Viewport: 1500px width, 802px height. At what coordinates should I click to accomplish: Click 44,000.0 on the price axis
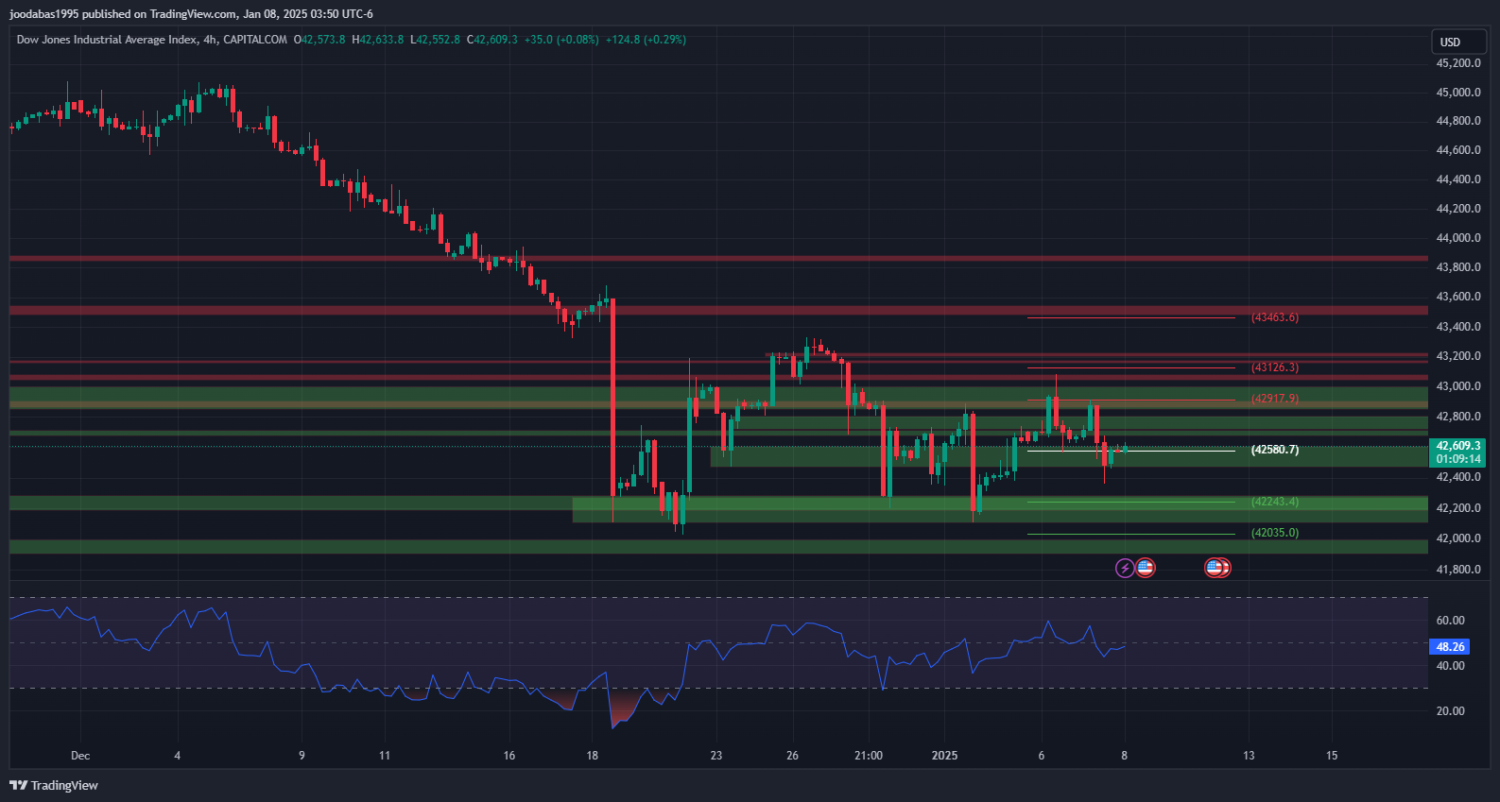(x=1458, y=238)
